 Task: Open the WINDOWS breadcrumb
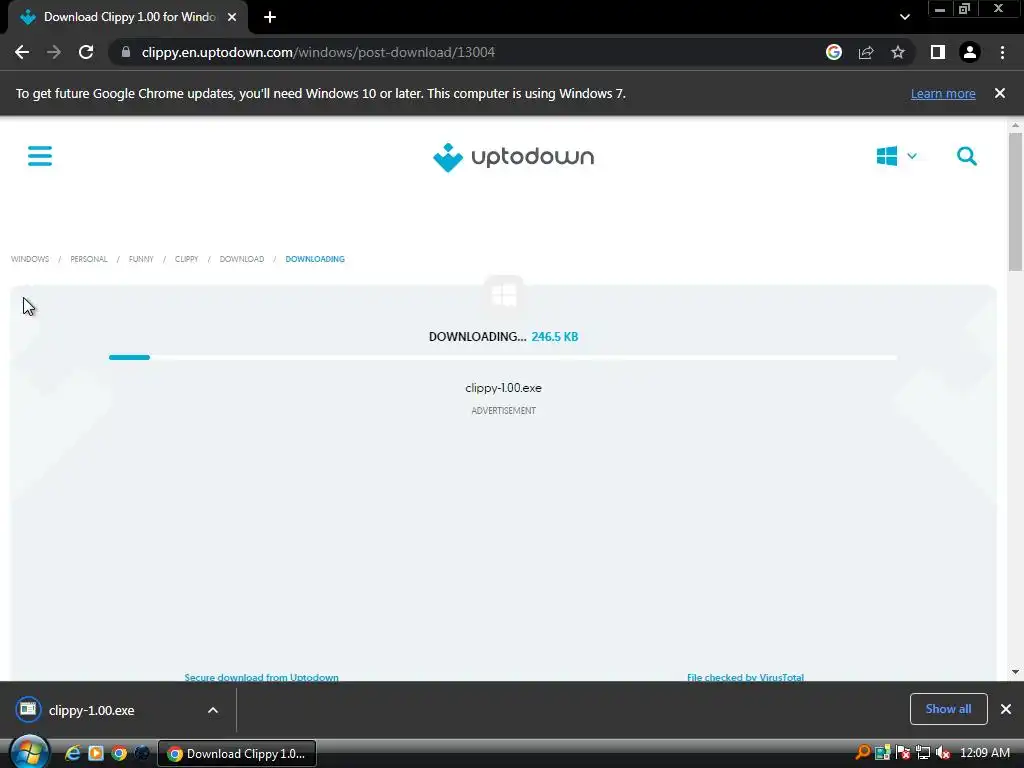point(30,259)
